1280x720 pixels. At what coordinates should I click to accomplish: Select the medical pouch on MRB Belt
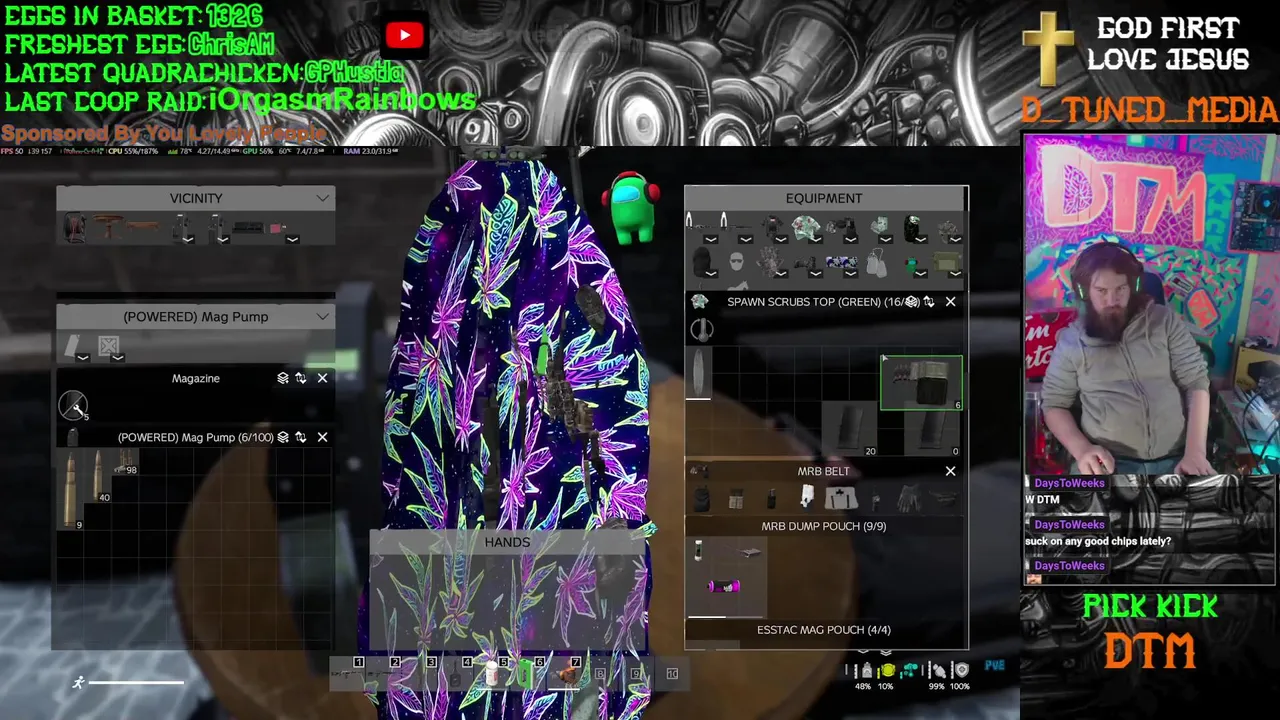tap(841, 498)
